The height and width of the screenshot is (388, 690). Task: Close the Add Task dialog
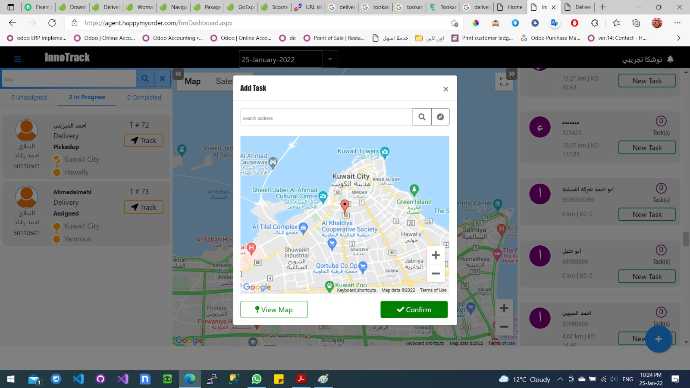pyautogui.click(x=445, y=89)
